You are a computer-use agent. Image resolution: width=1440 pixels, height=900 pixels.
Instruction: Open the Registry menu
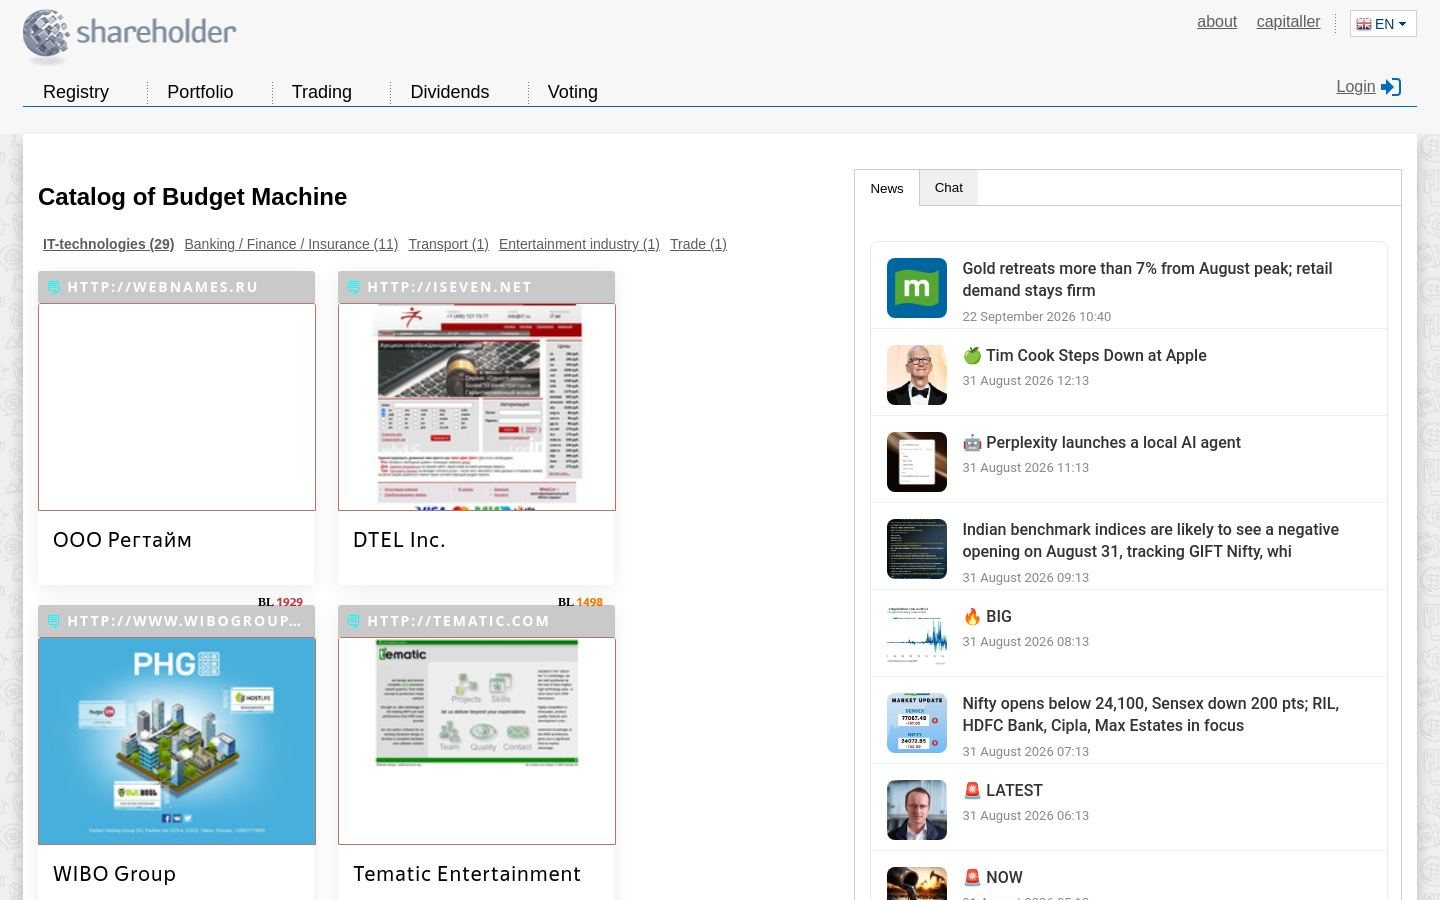pyautogui.click(x=76, y=92)
